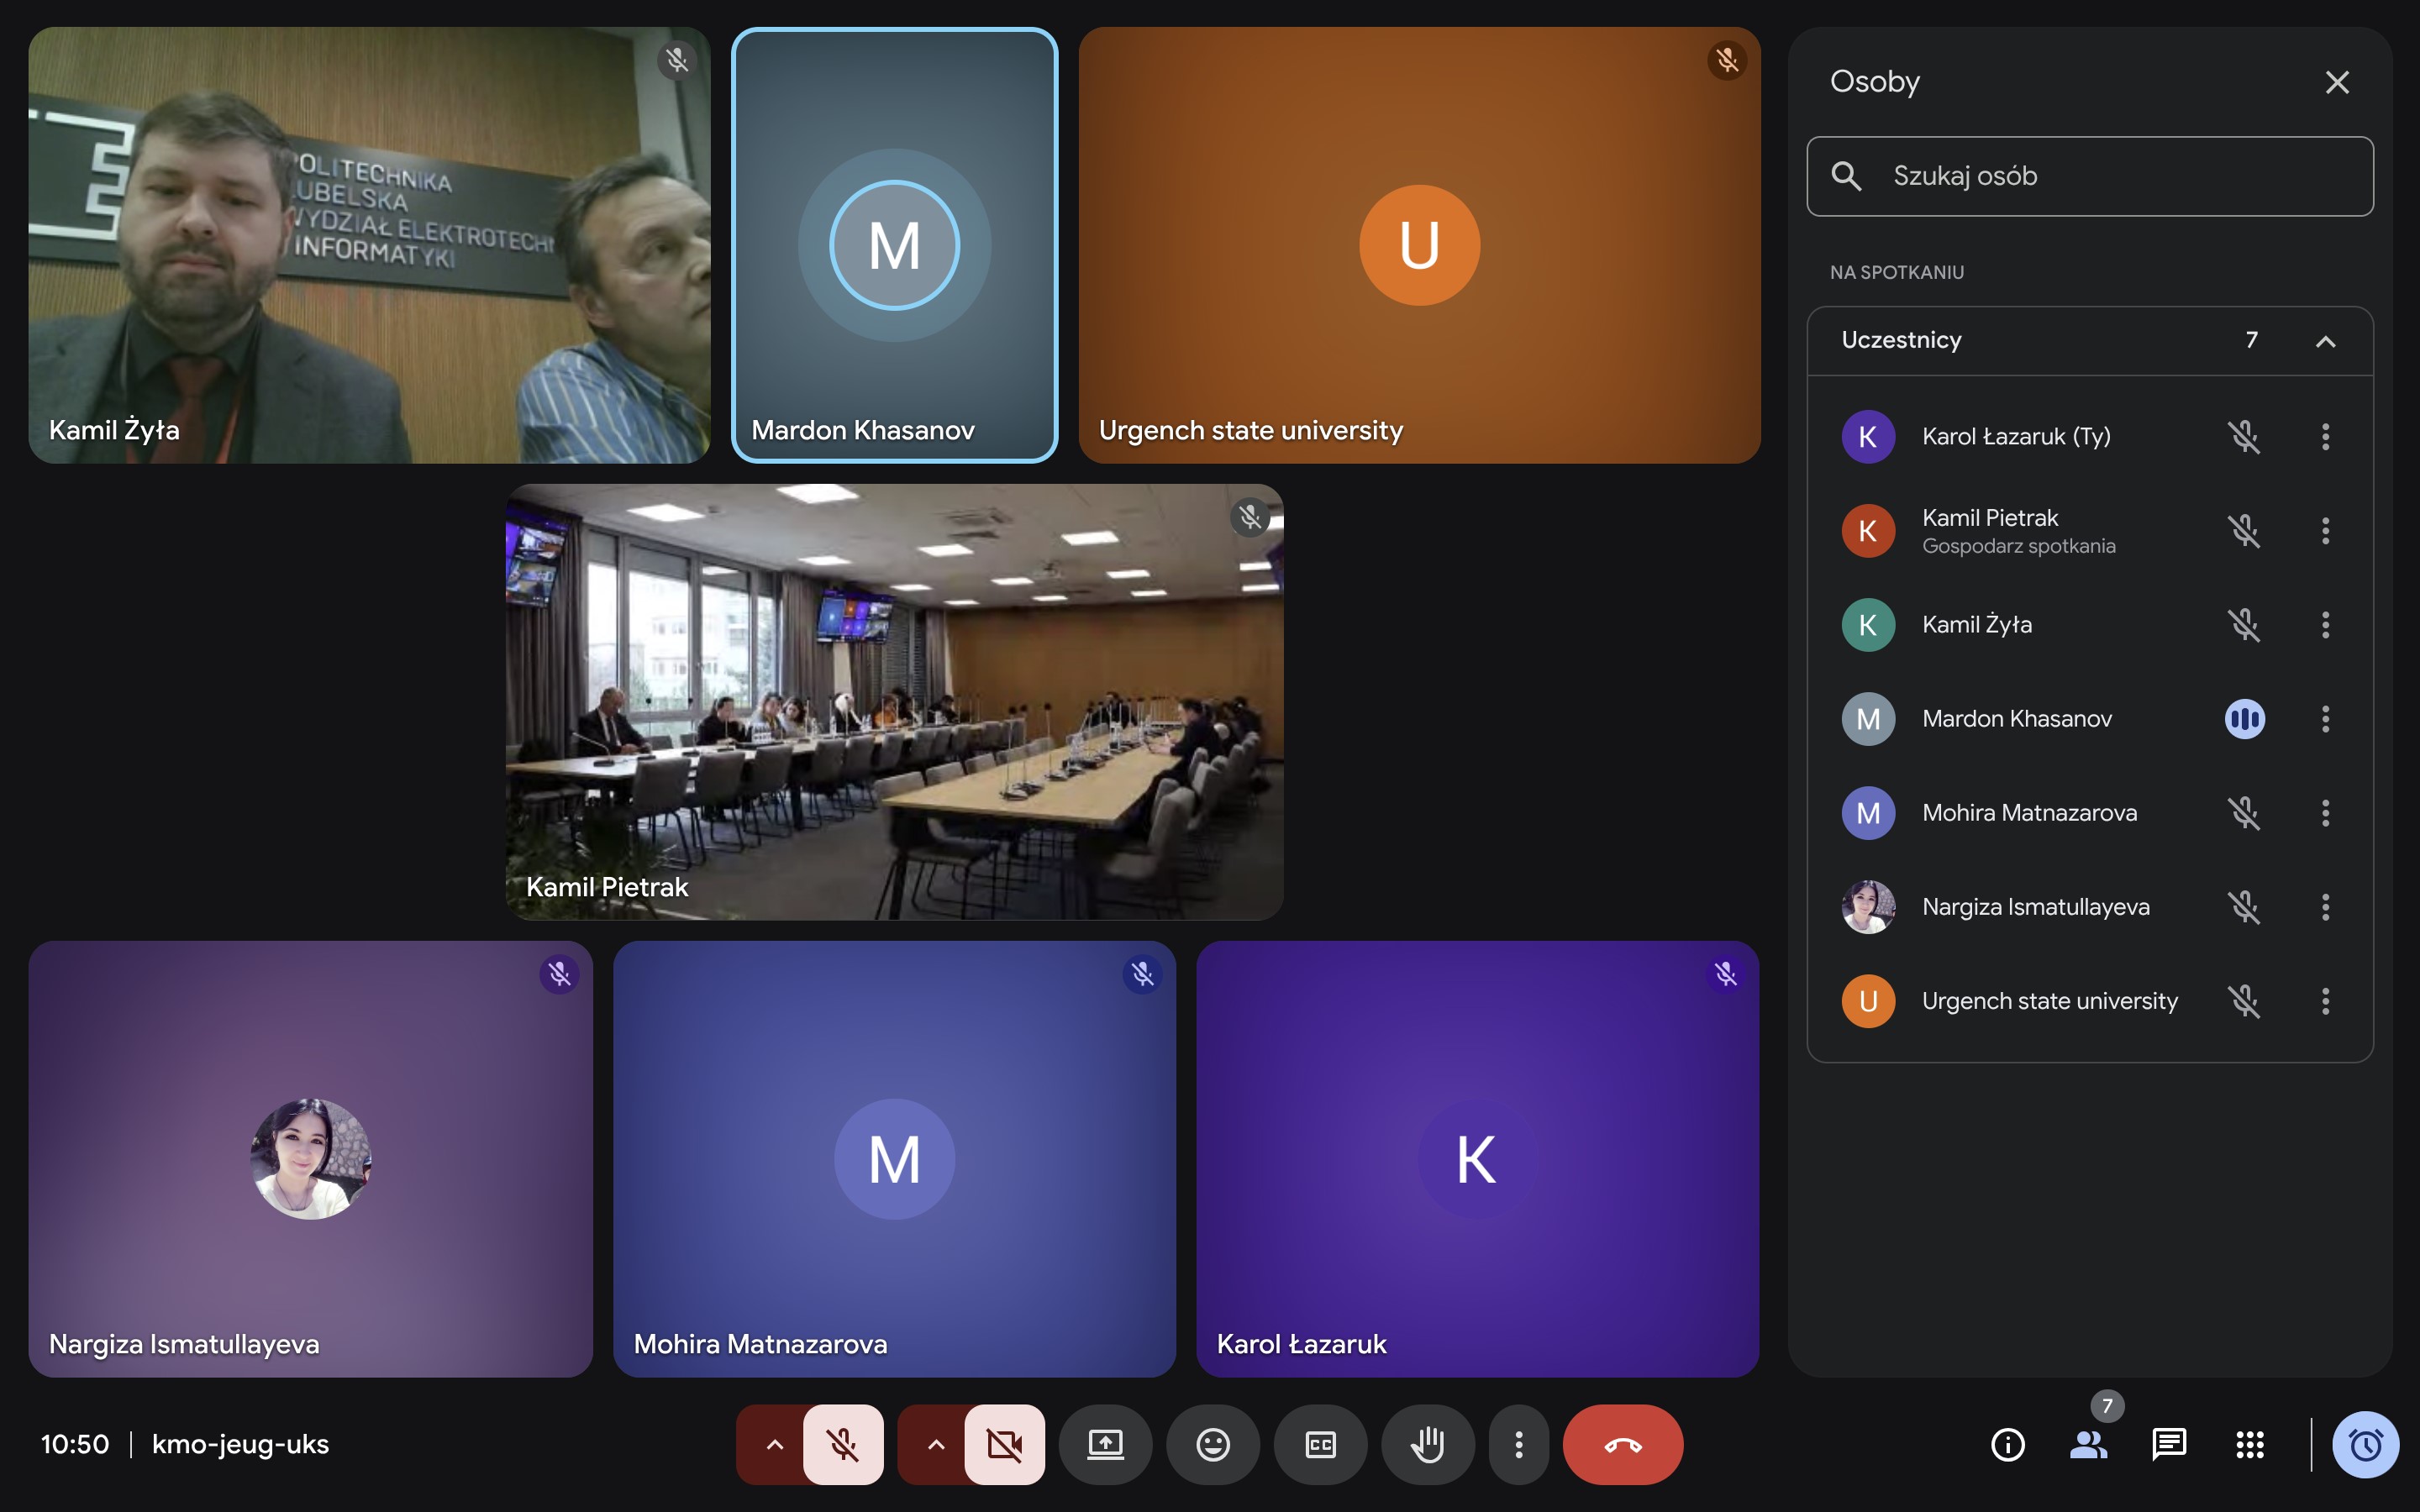Toggle the camera off button

(1004, 1444)
